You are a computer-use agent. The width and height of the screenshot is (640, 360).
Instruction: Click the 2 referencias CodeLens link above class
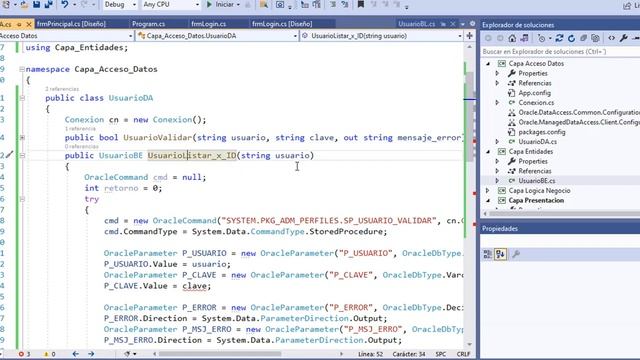click(x=62, y=89)
